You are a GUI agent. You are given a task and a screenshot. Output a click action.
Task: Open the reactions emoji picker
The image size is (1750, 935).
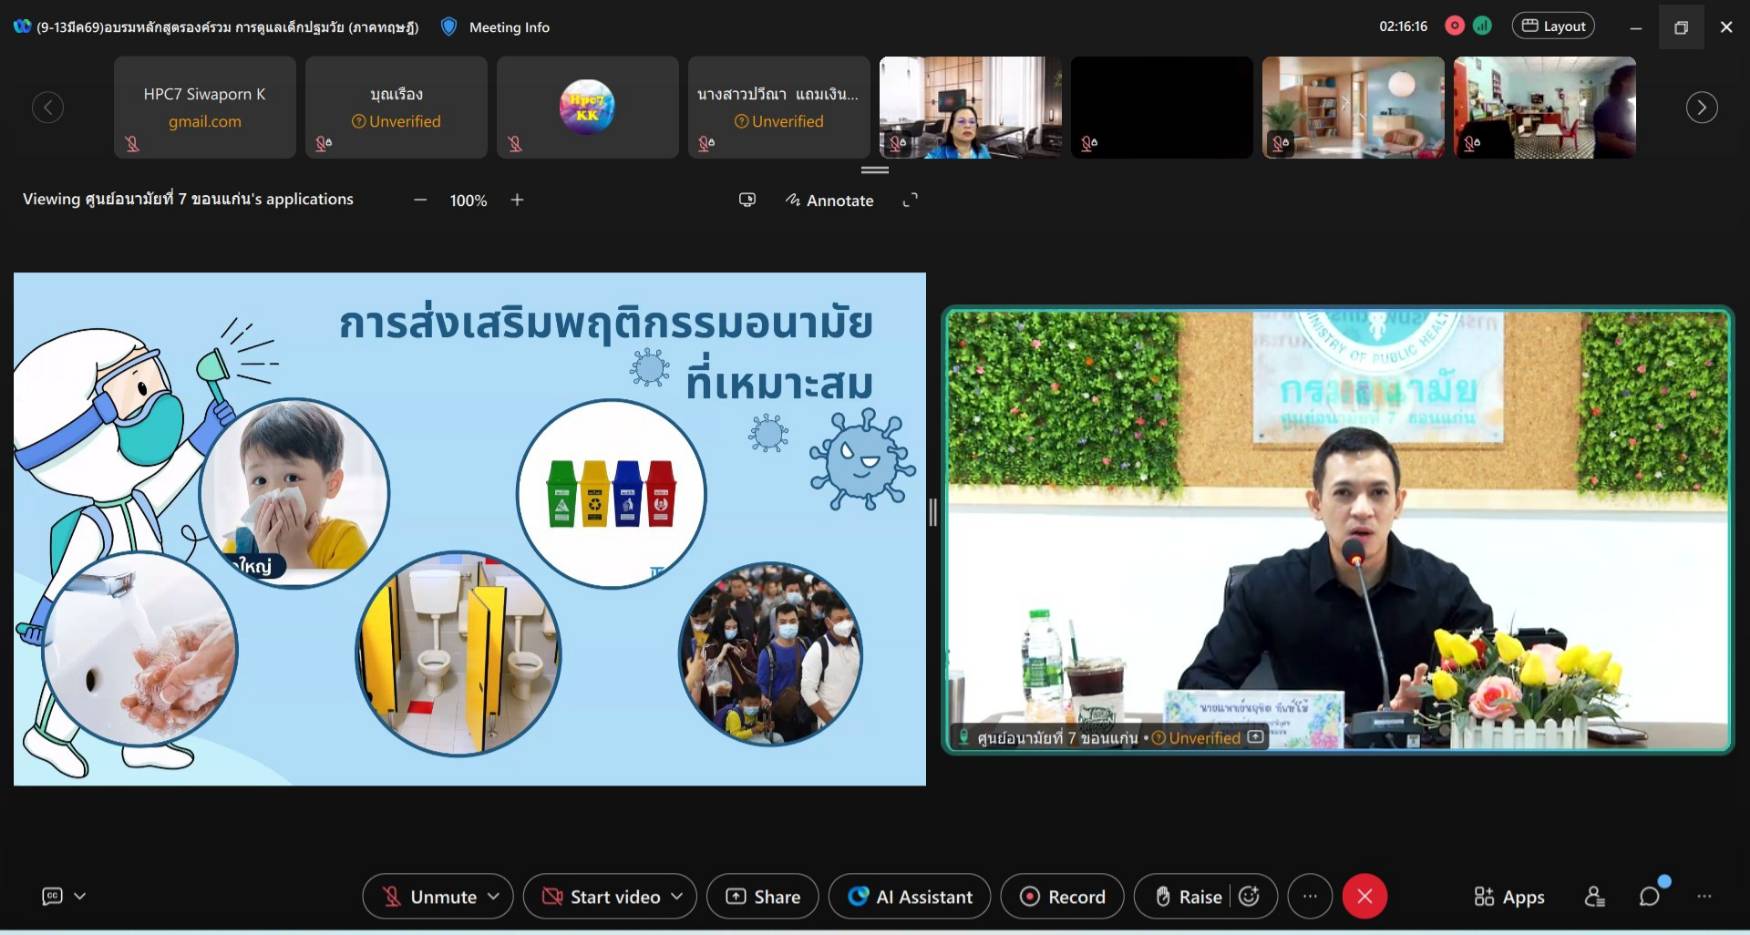1249,896
